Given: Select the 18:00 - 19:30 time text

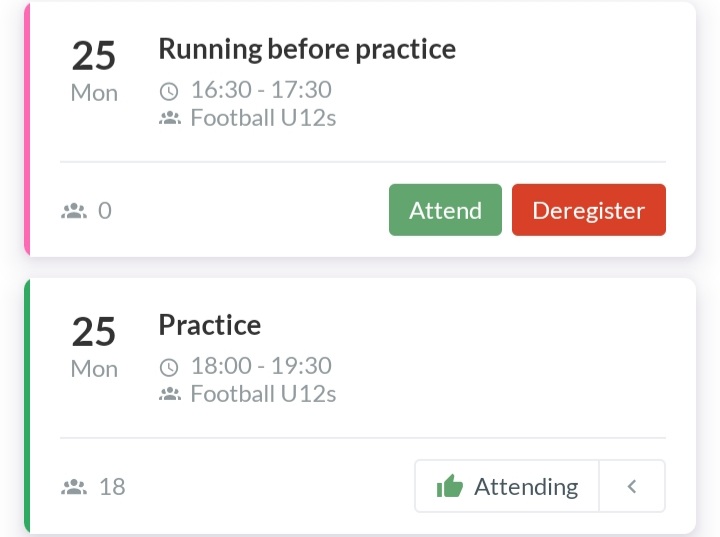Looking at the screenshot, I should tap(261, 366).
